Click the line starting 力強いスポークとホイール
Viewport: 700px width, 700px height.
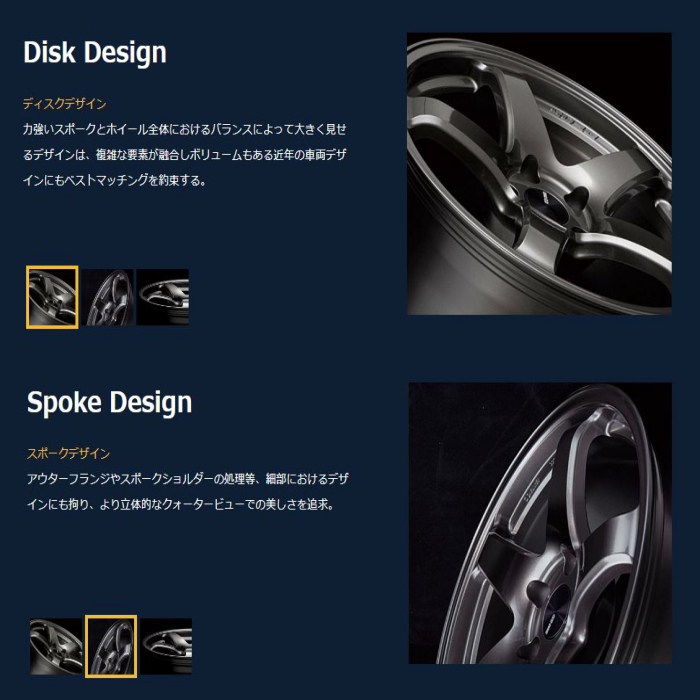(185, 129)
